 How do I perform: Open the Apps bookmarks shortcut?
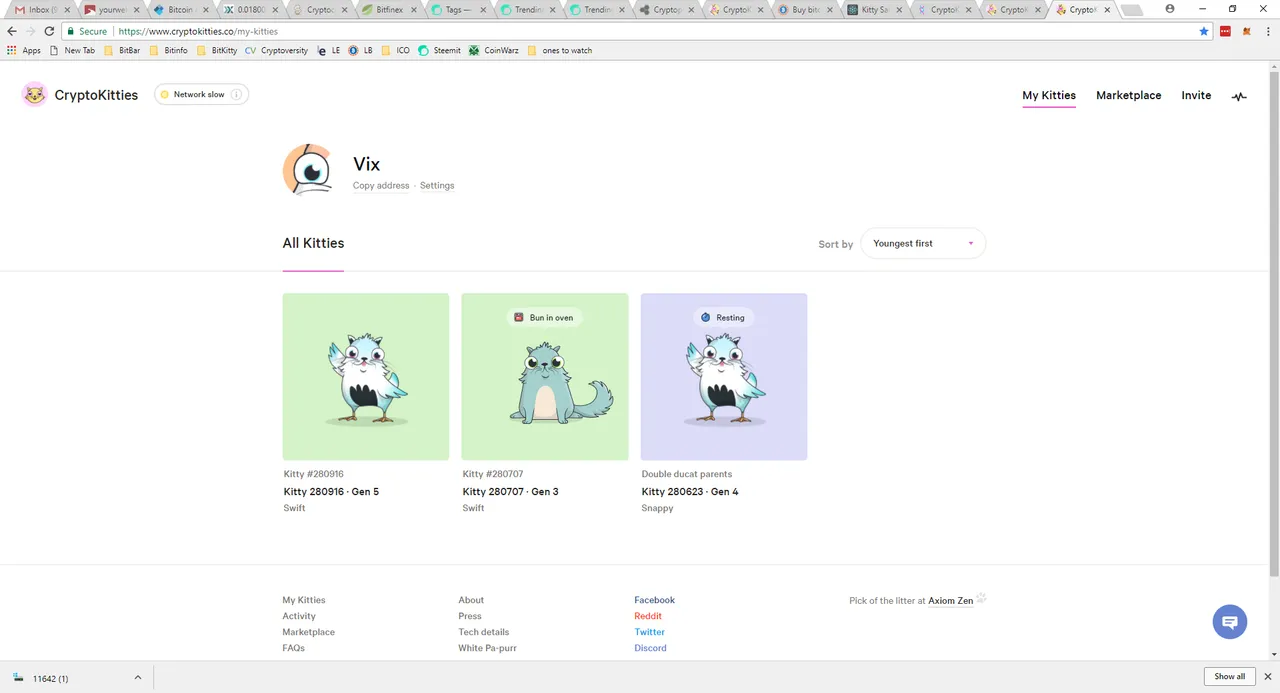tap(24, 50)
